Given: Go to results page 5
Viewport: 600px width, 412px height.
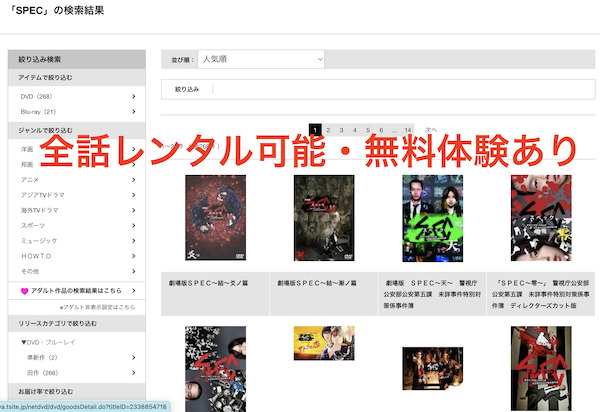Looking at the screenshot, I should [368, 130].
